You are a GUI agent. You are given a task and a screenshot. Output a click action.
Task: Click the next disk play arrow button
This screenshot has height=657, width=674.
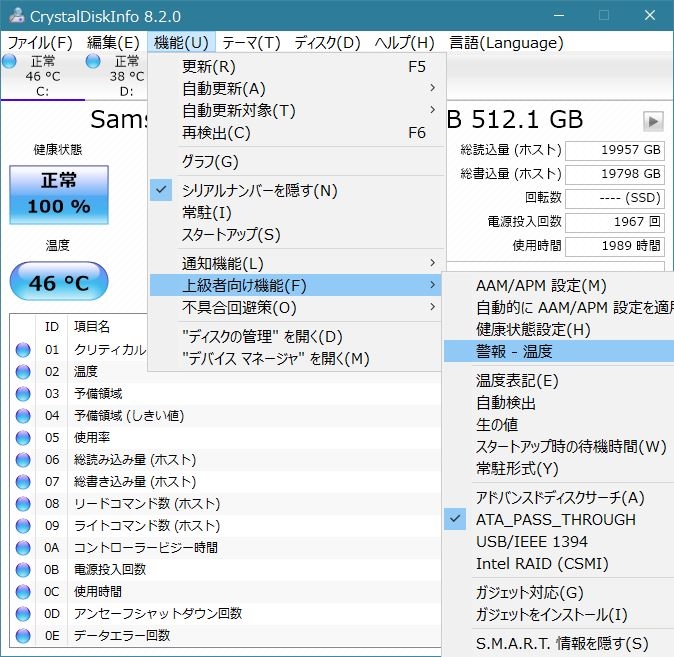click(653, 121)
